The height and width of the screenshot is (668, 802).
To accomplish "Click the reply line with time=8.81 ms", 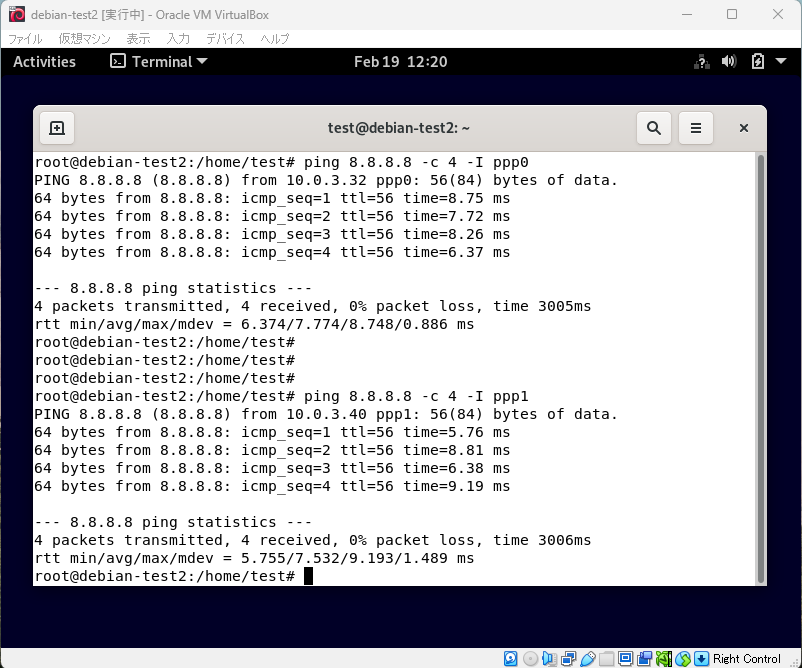I will coord(272,450).
